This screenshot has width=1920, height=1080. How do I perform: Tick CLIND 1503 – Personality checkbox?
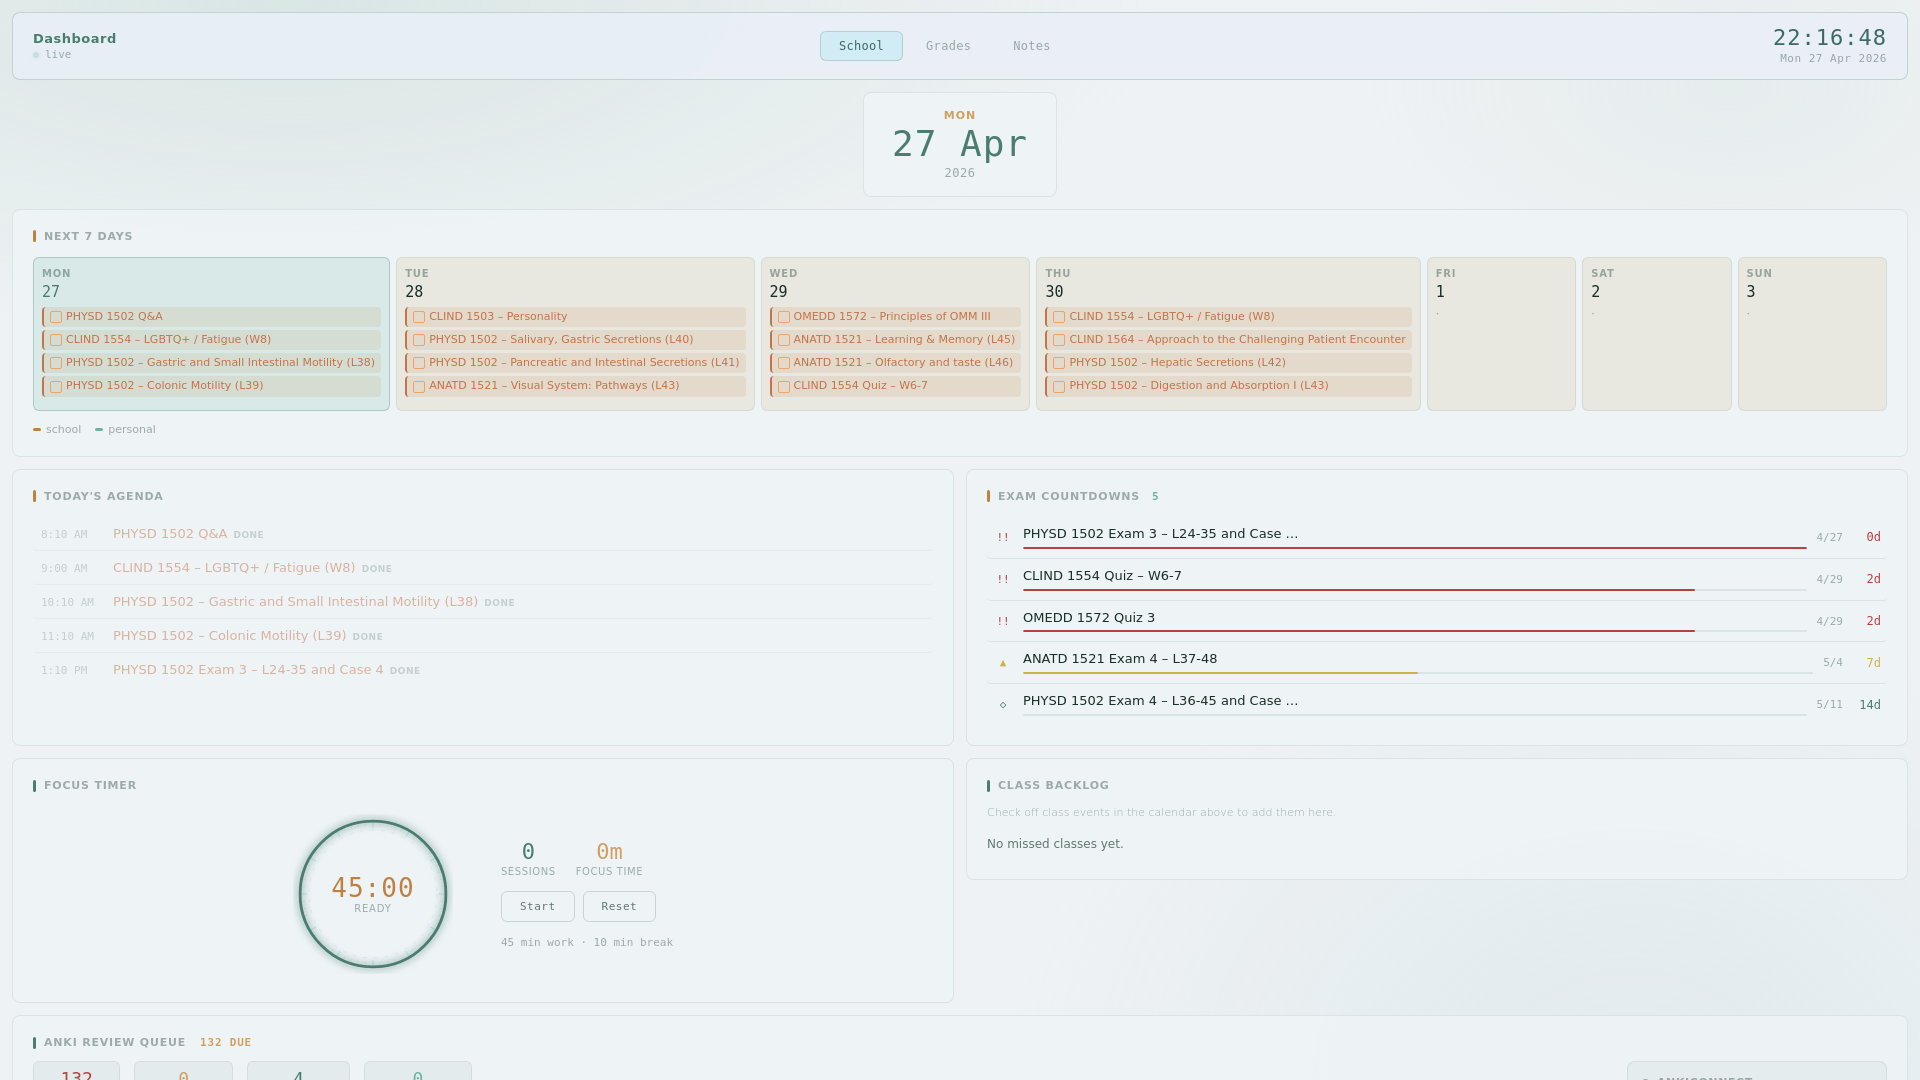(419, 317)
